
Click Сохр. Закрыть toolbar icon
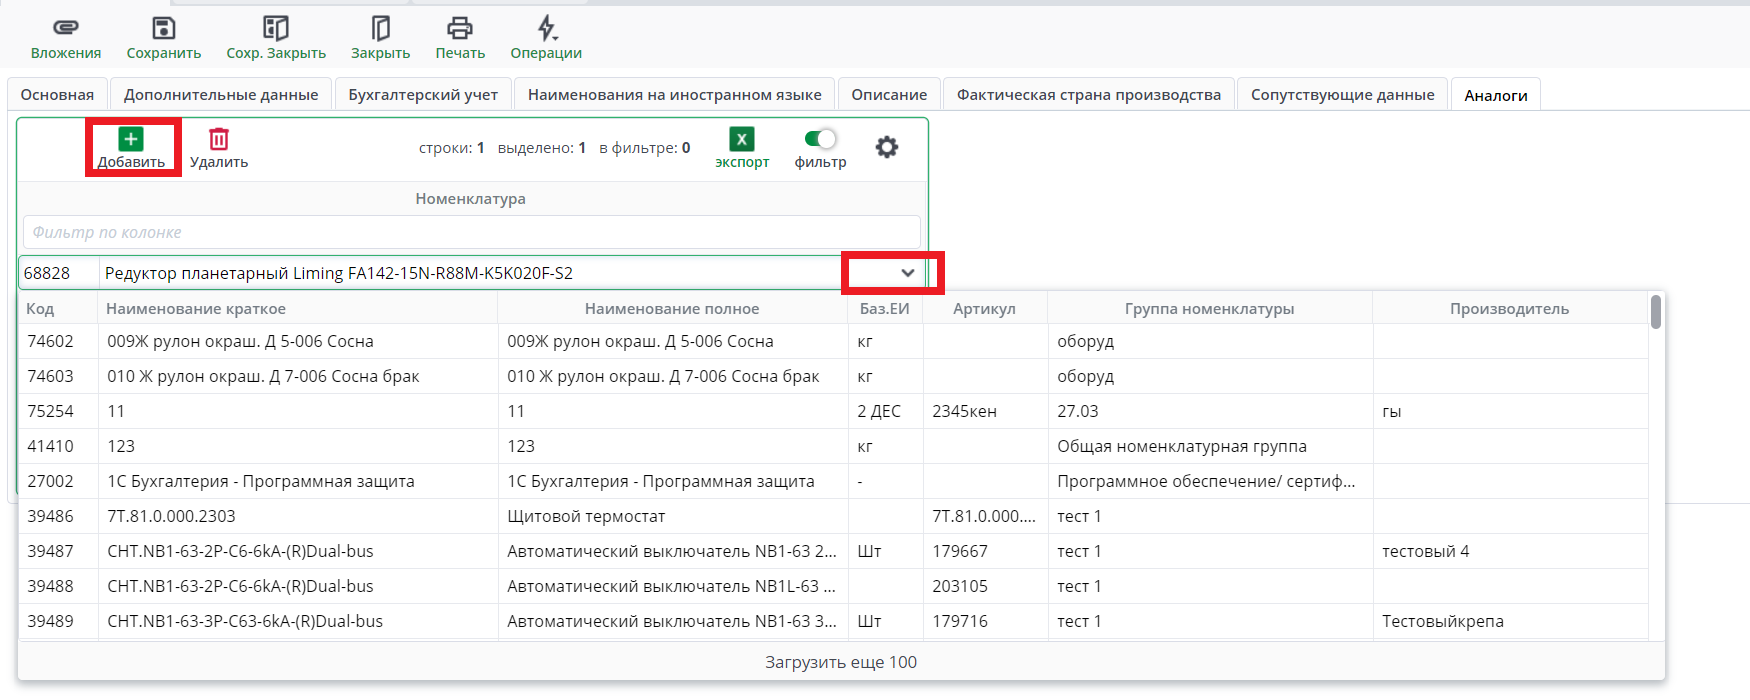[275, 28]
